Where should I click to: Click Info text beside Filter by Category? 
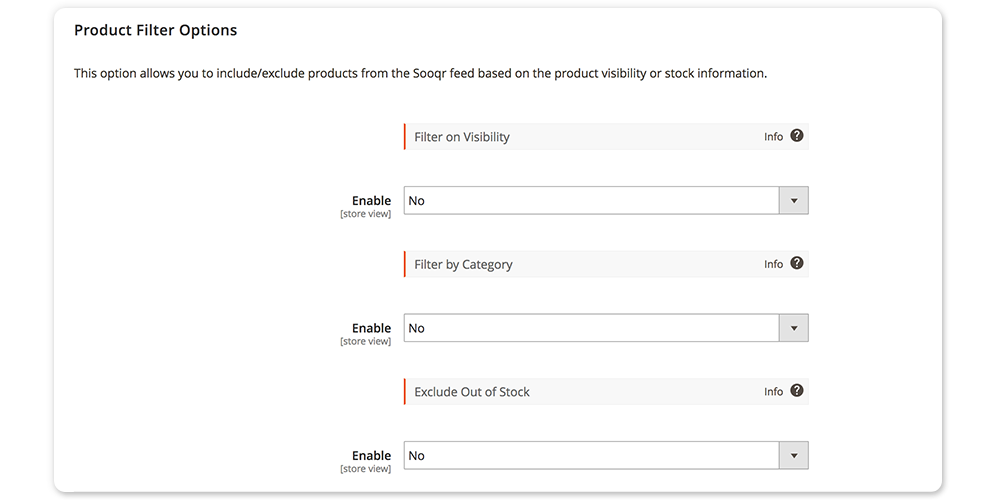point(773,264)
